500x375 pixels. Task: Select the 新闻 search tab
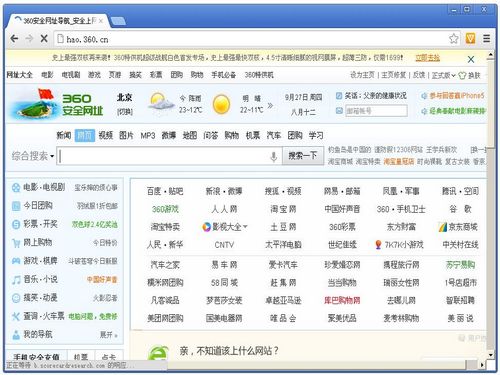(x=64, y=135)
